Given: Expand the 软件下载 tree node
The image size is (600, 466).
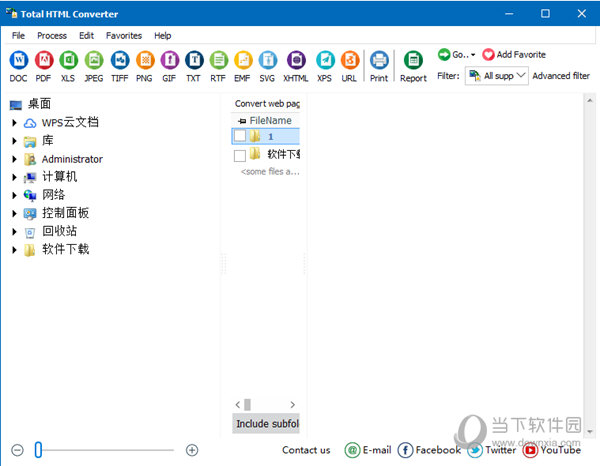Looking at the screenshot, I should pos(14,250).
